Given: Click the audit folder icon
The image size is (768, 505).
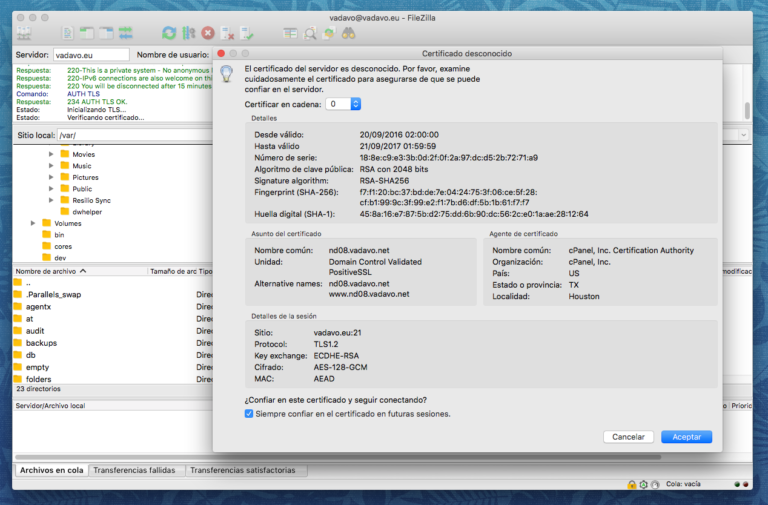Looking at the screenshot, I should pyautogui.click(x=18, y=331).
